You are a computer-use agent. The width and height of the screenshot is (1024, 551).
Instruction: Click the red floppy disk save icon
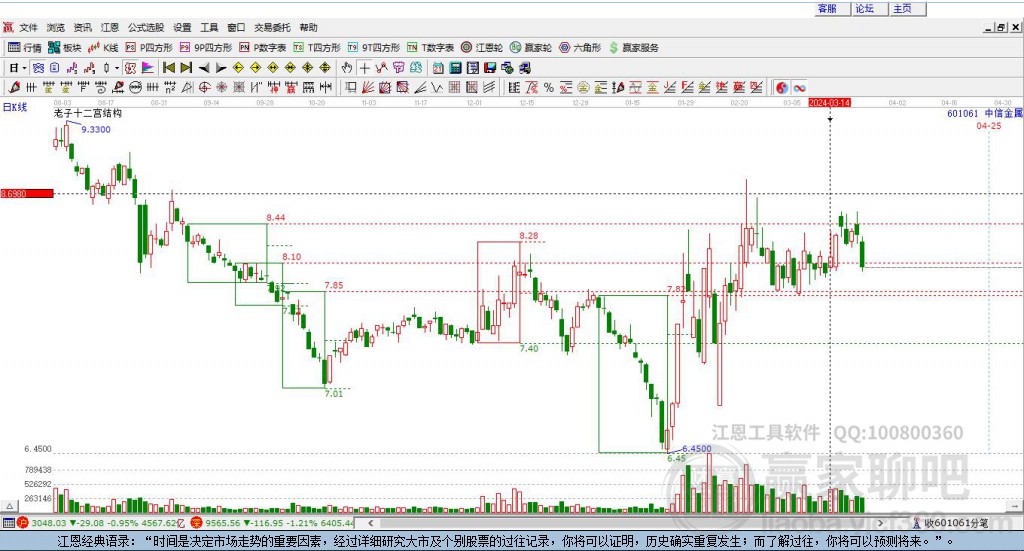click(x=490, y=68)
